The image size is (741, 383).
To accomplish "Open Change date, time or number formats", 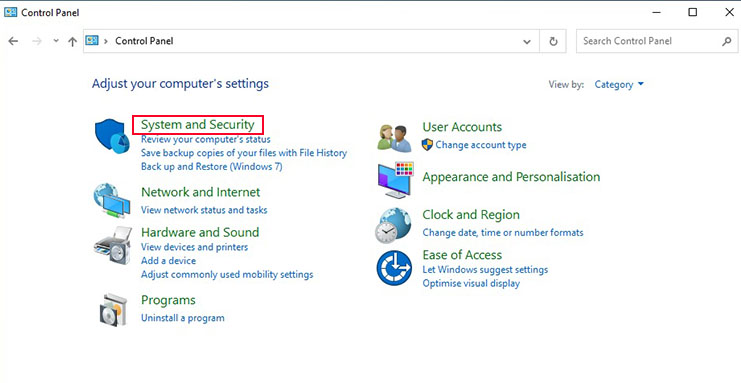I will 503,233.
